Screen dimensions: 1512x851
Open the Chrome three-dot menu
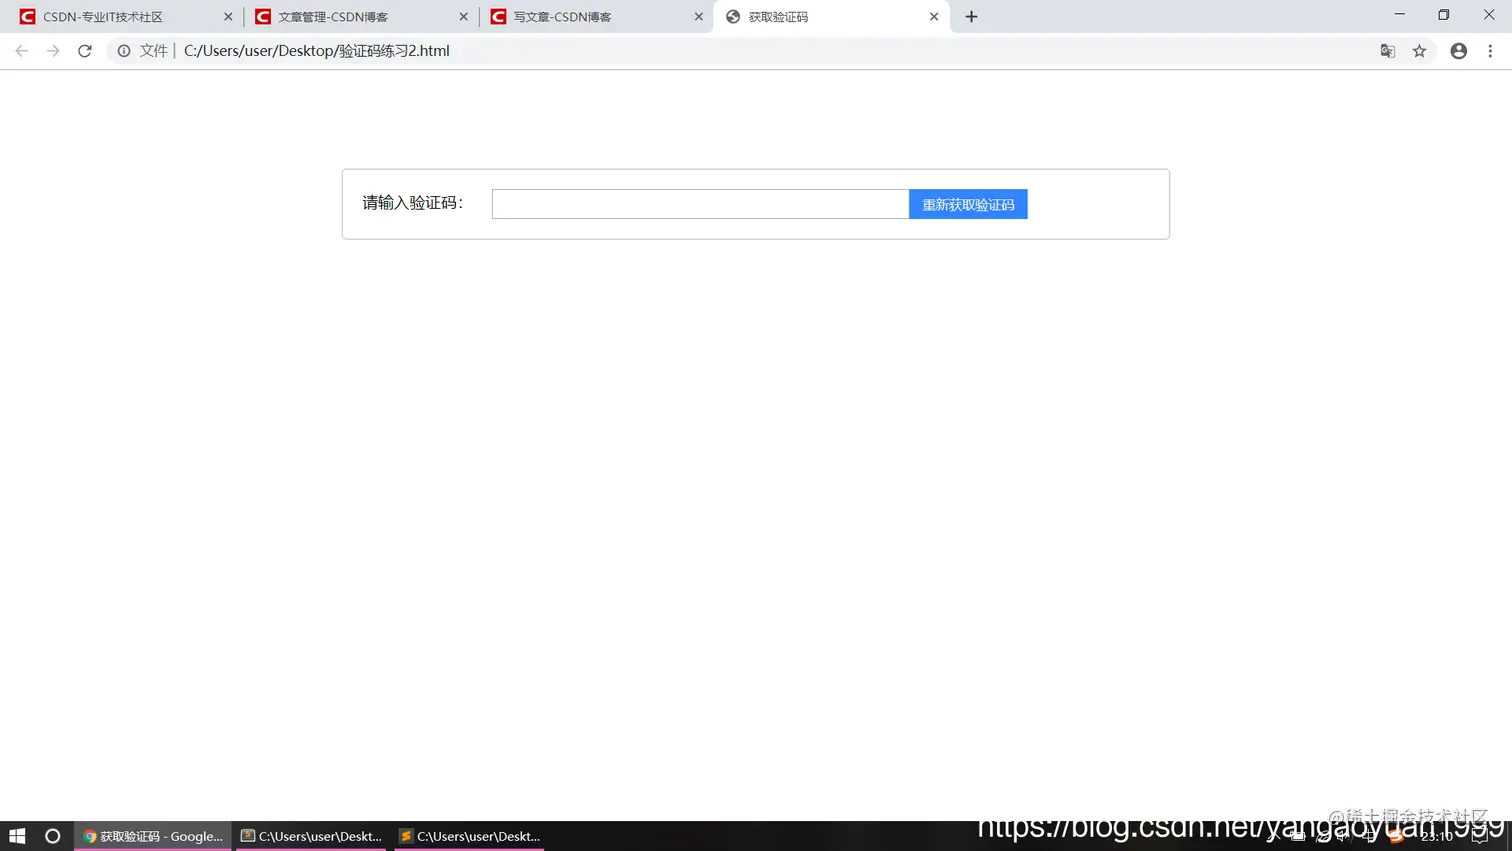(1491, 50)
